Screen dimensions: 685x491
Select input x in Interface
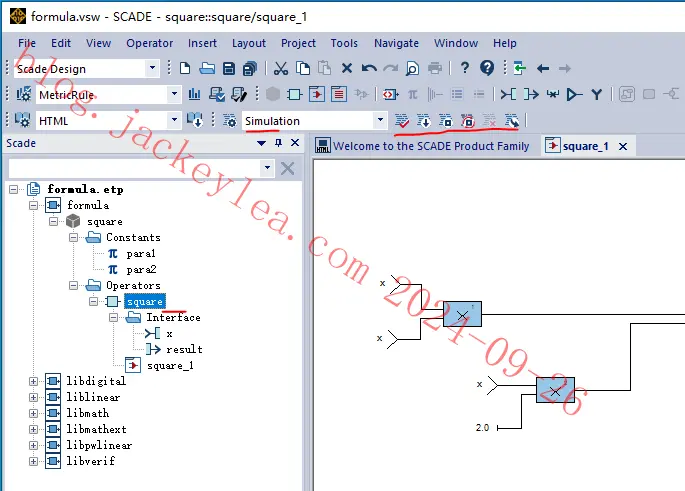[169, 334]
